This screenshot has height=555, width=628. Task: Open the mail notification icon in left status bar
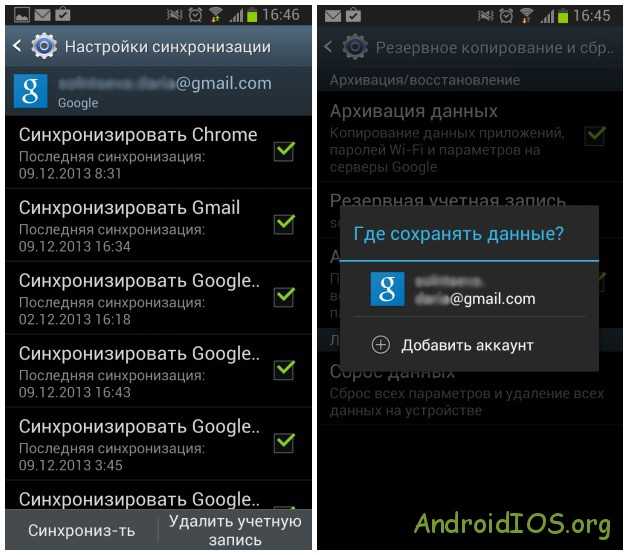click(42, 16)
